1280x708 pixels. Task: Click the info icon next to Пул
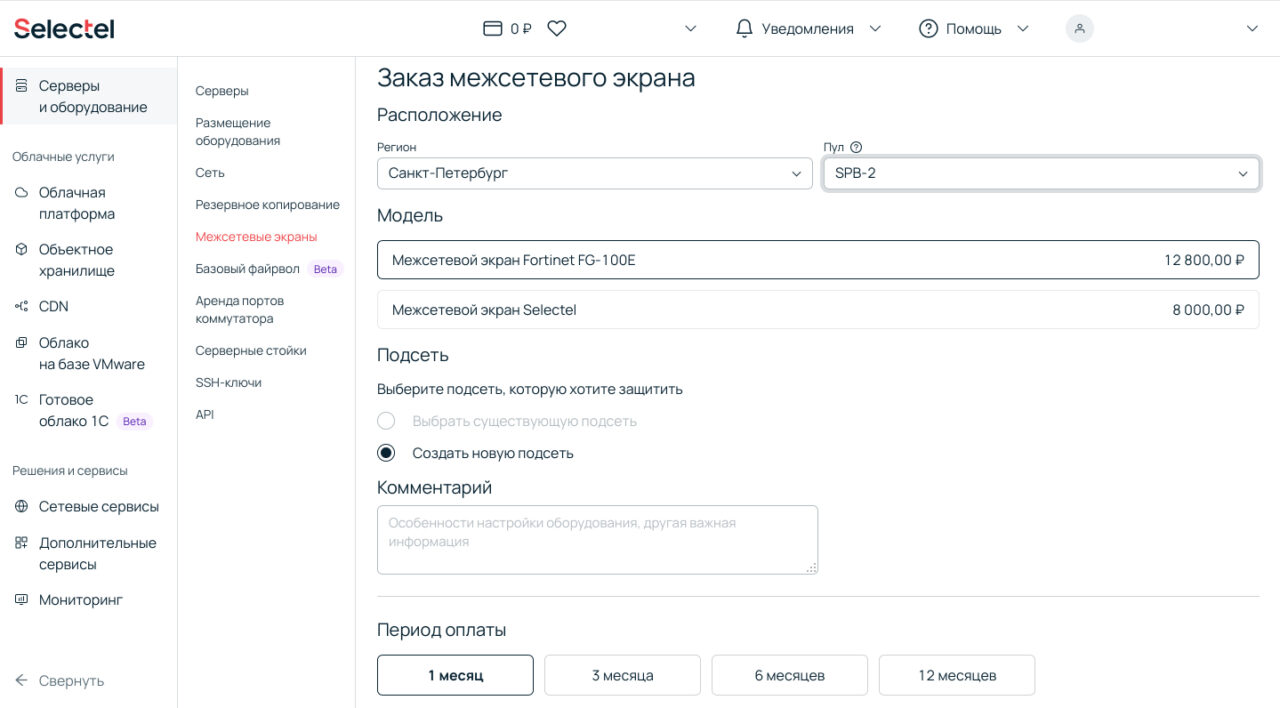coord(856,147)
